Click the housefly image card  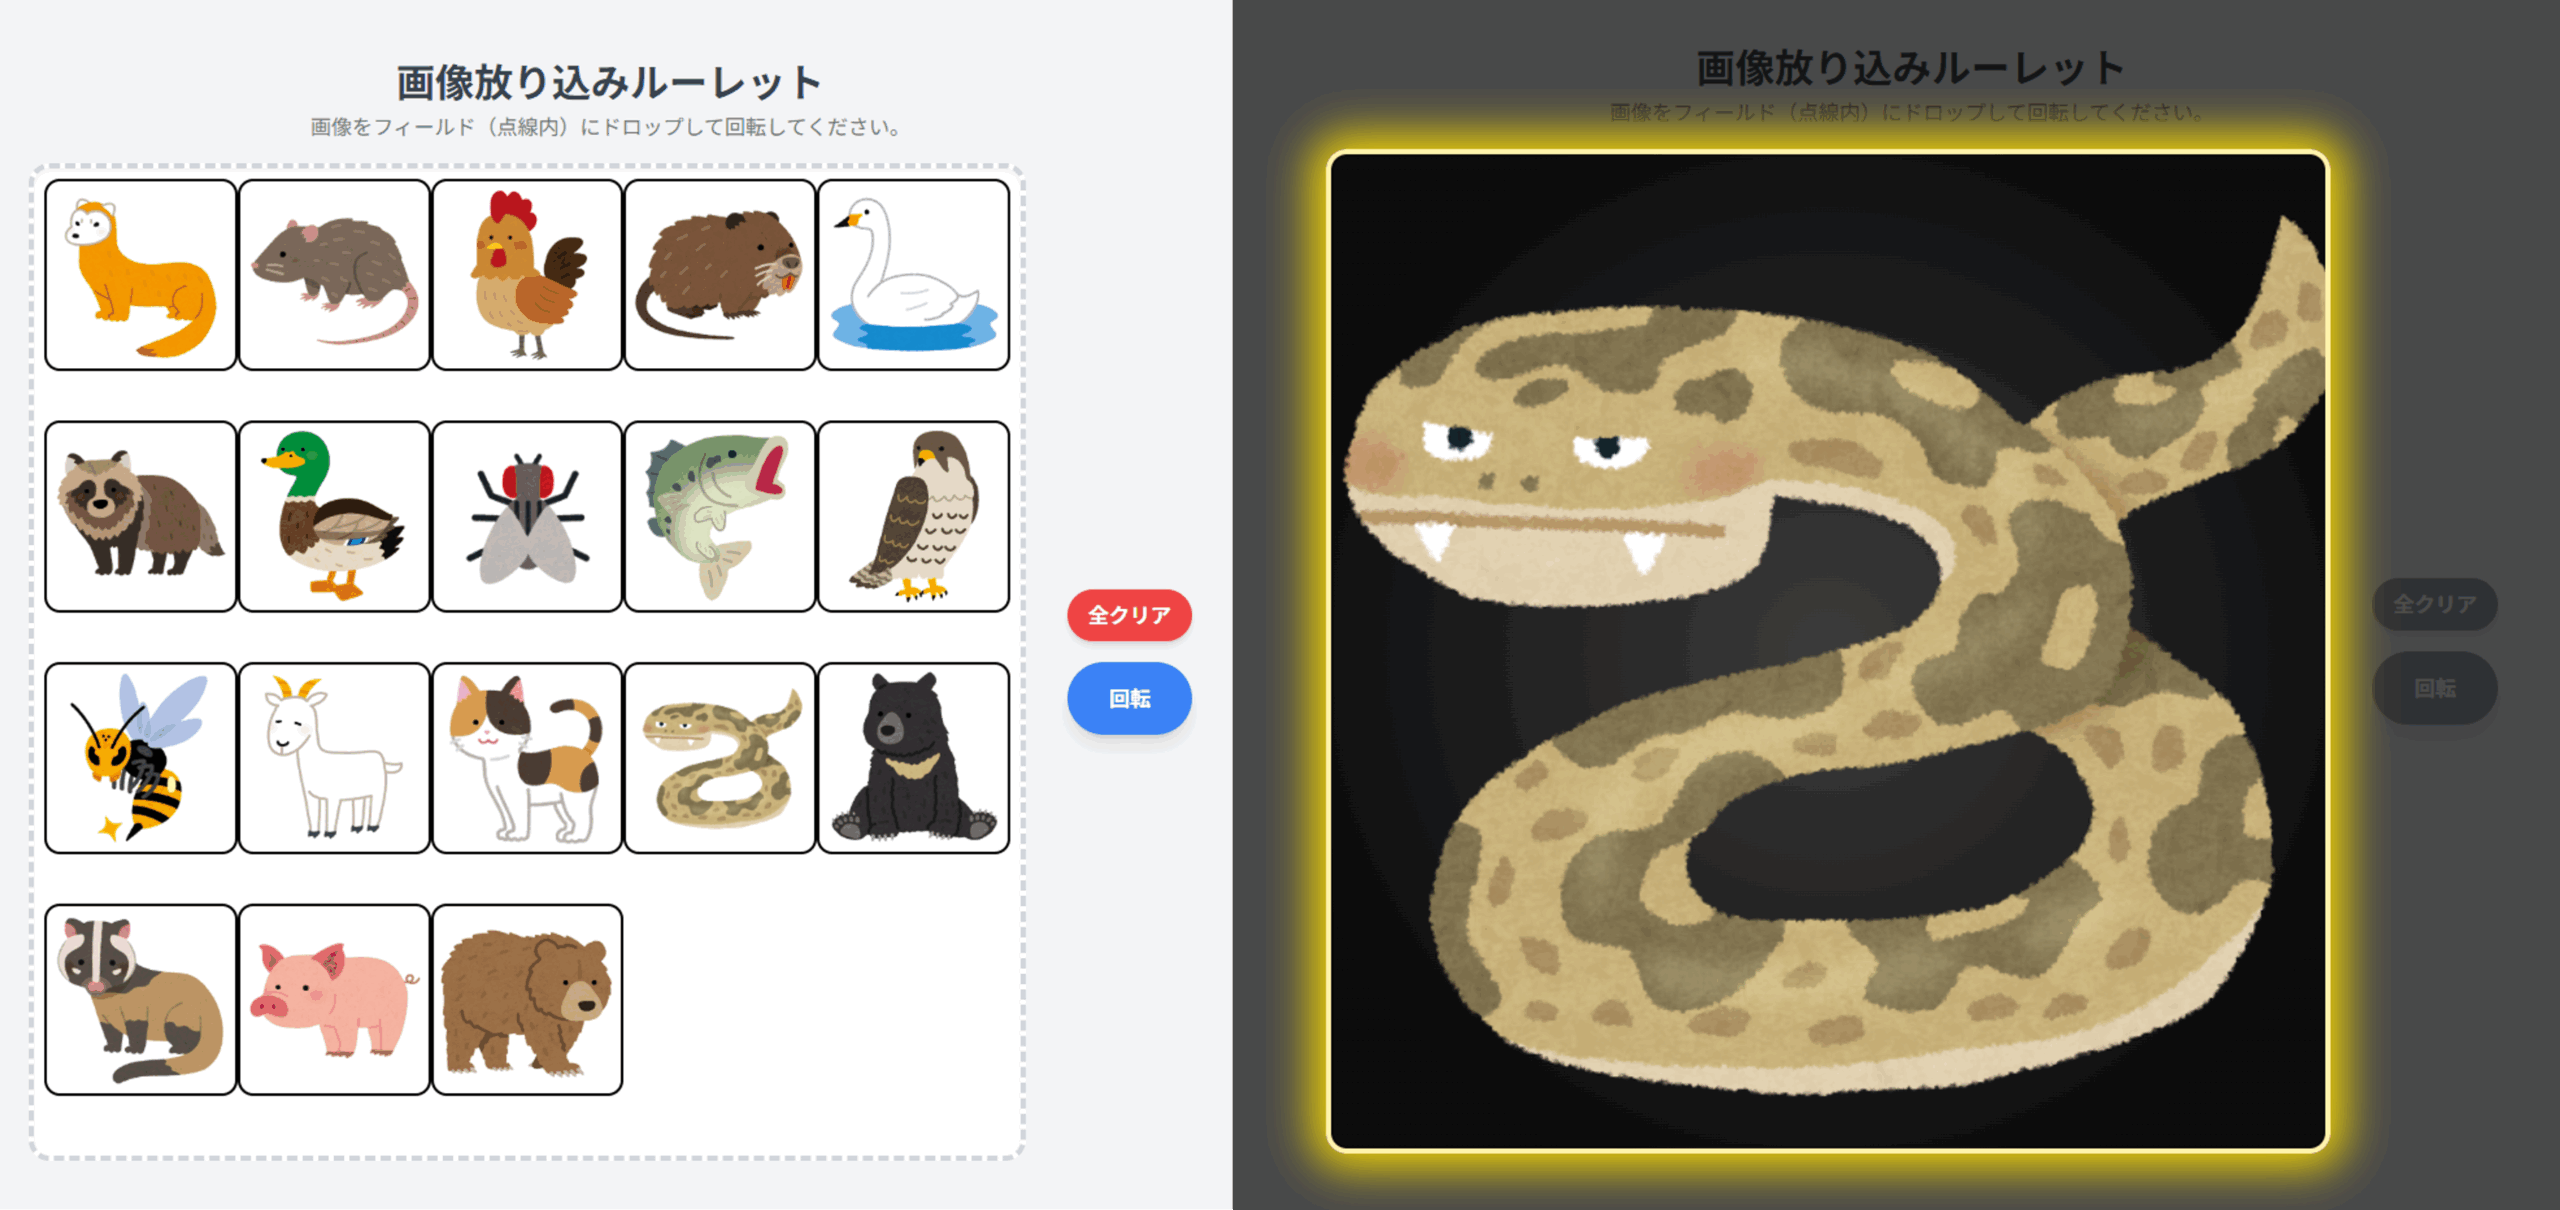[527, 516]
